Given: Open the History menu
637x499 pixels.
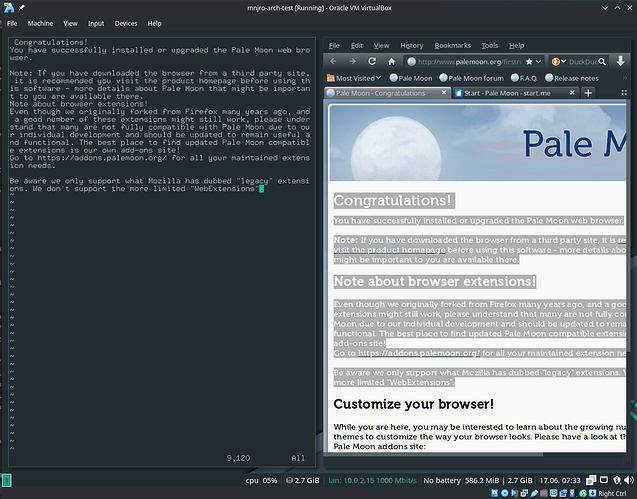Looking at the screenshot, I should point(412,46).
